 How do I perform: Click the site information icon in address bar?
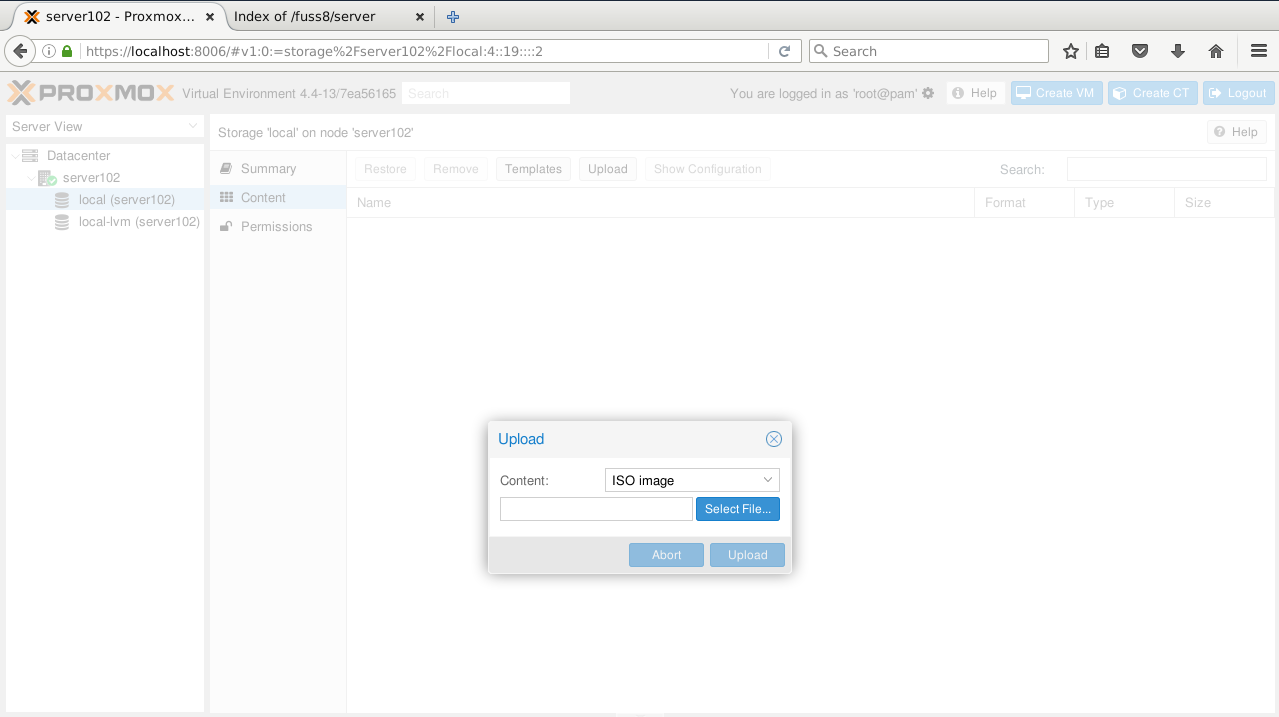click(x=48, y=51)
